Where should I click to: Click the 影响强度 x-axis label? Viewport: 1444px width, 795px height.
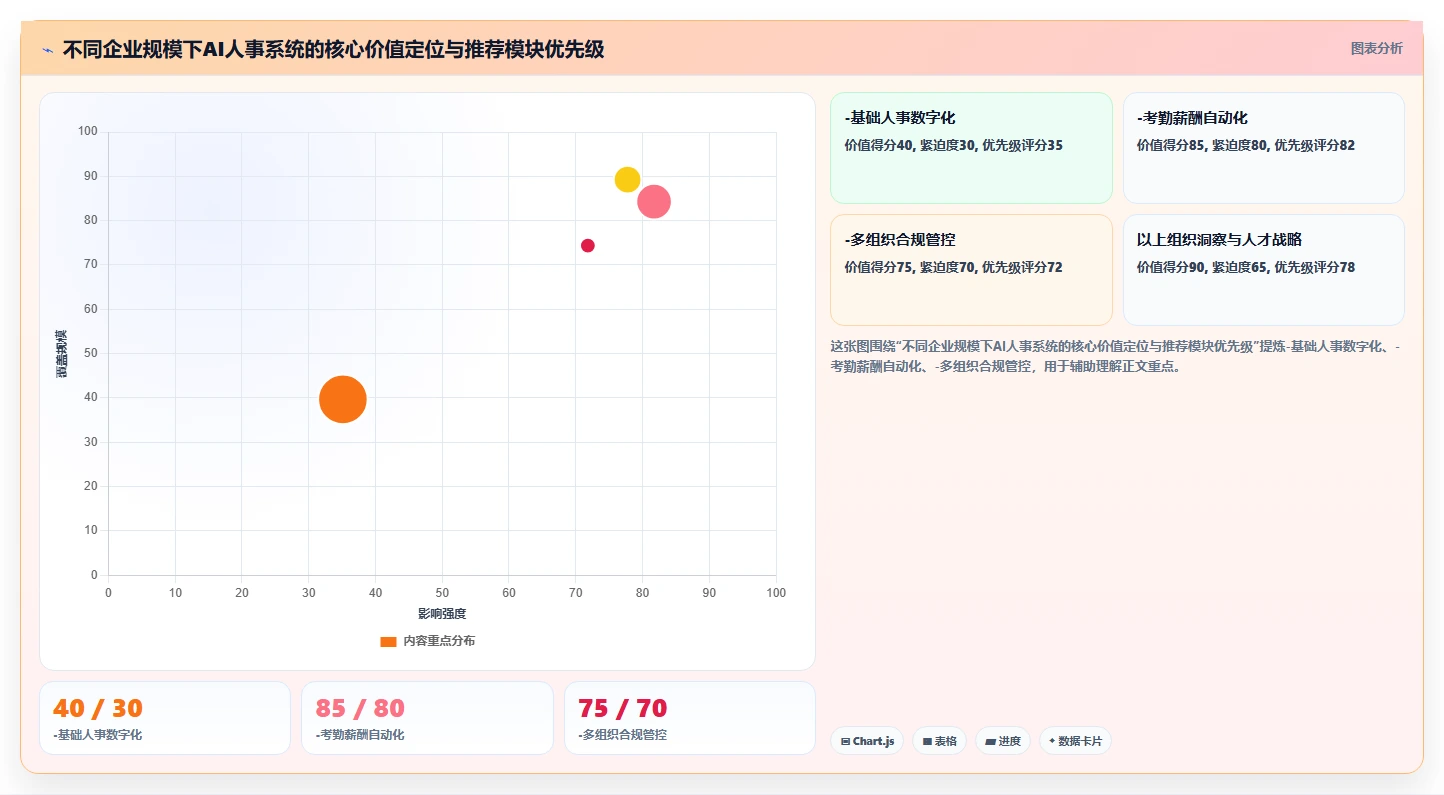coord(442,613)
